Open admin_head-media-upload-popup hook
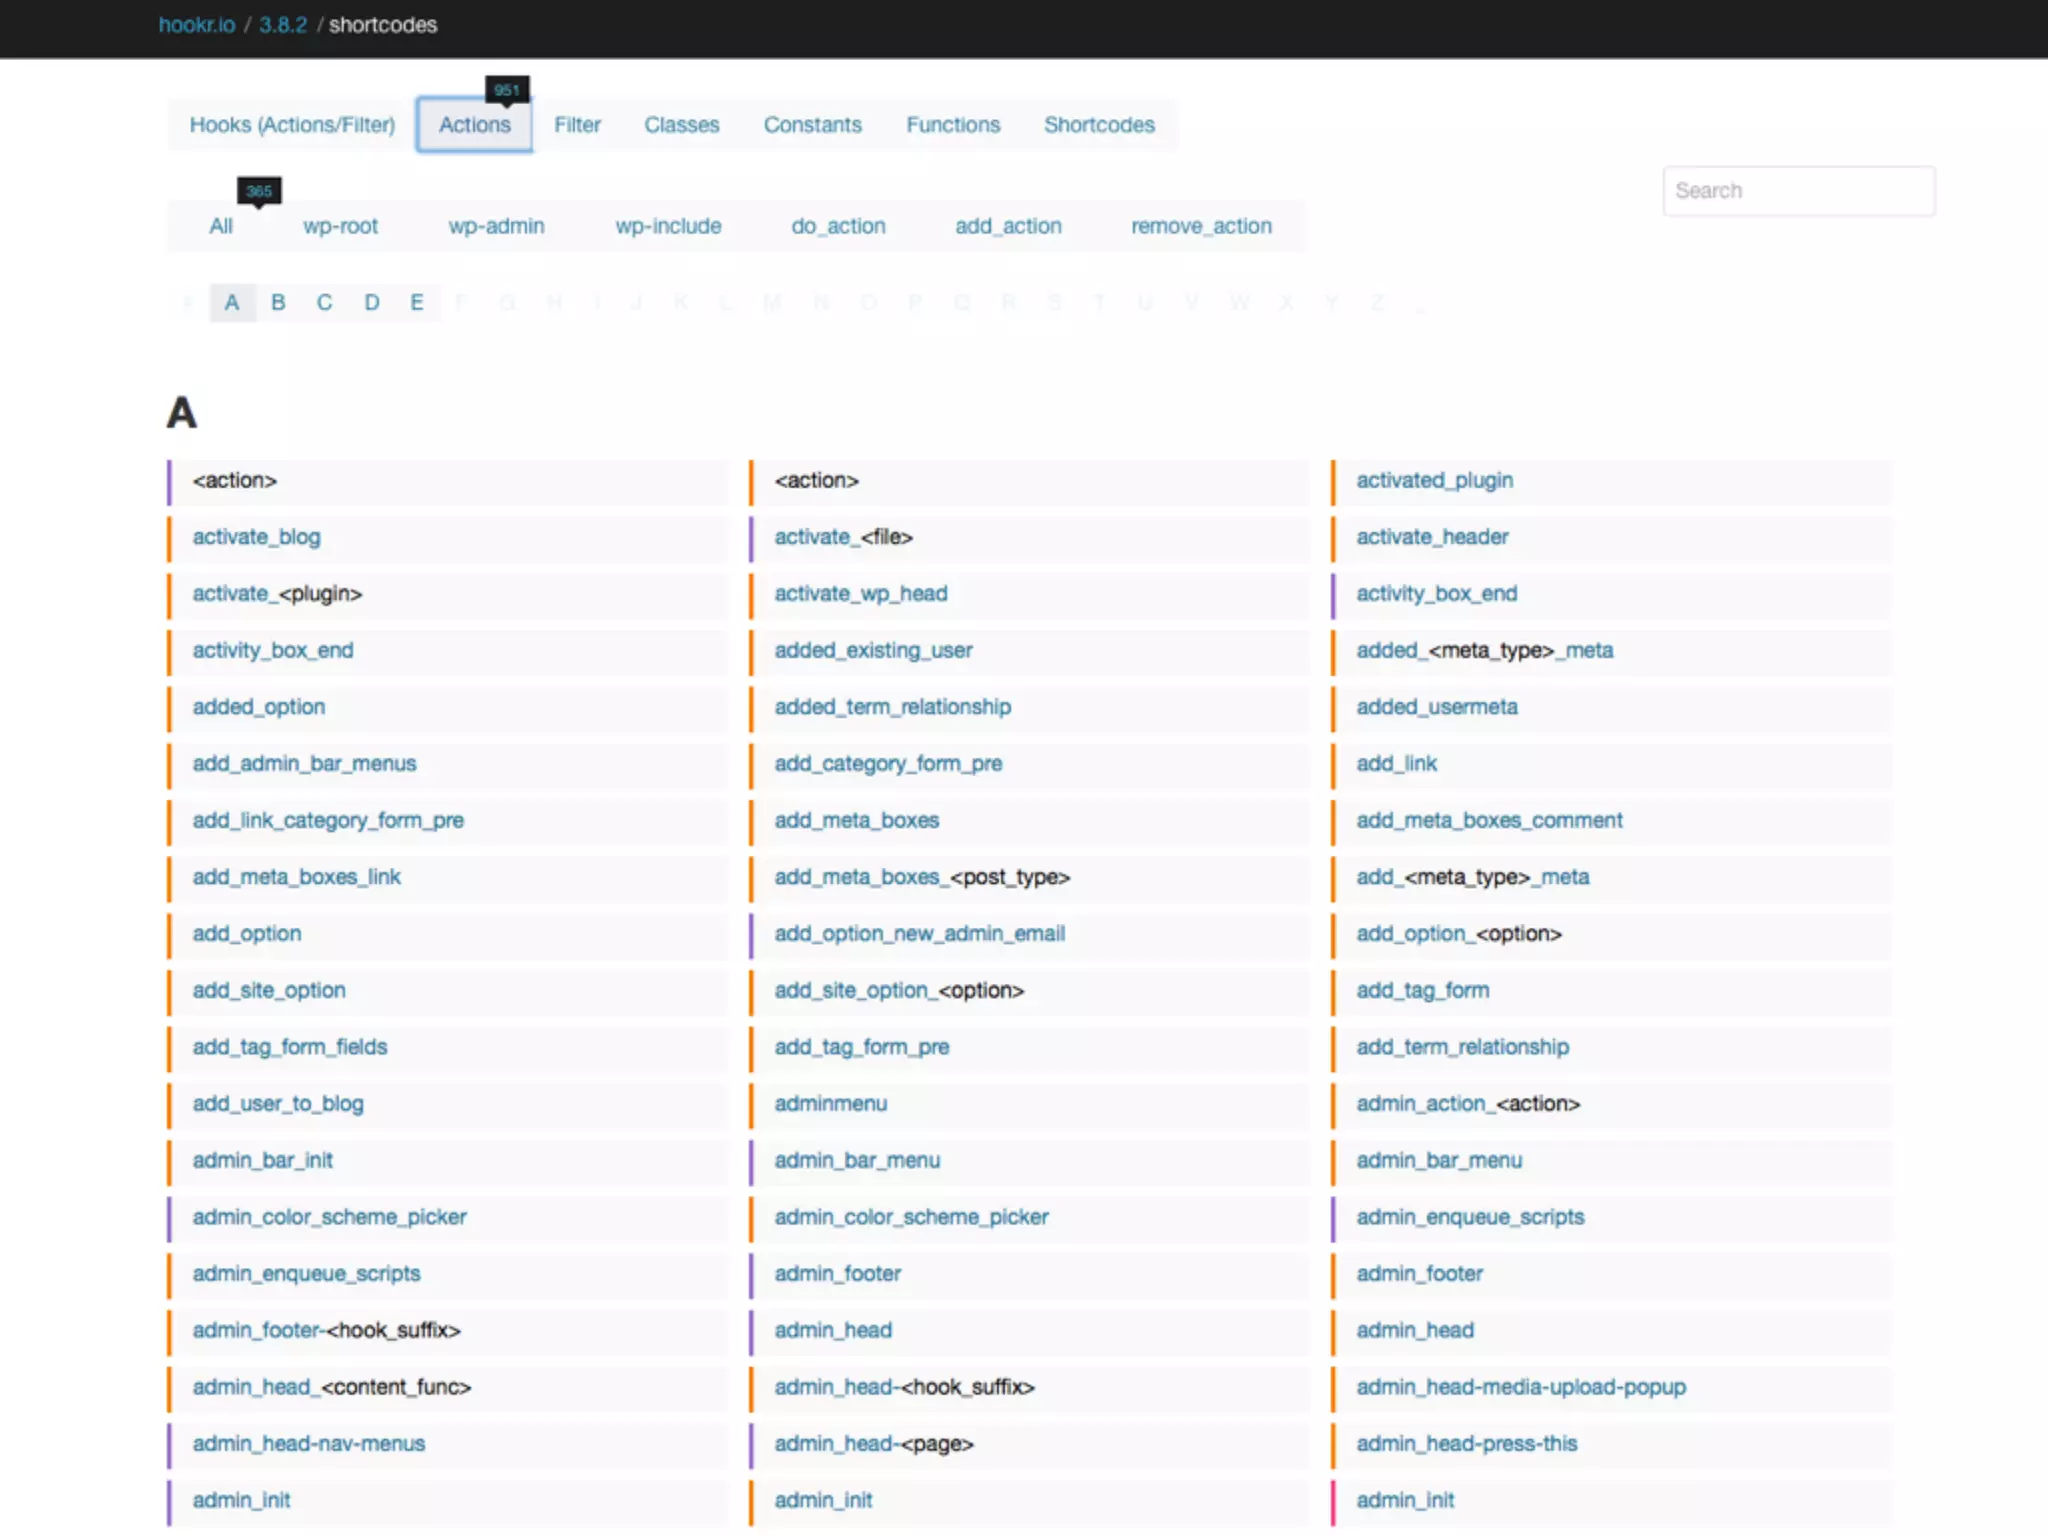The image size is (2048, 1536). pyautogui.click(x=1520, y=1387)
